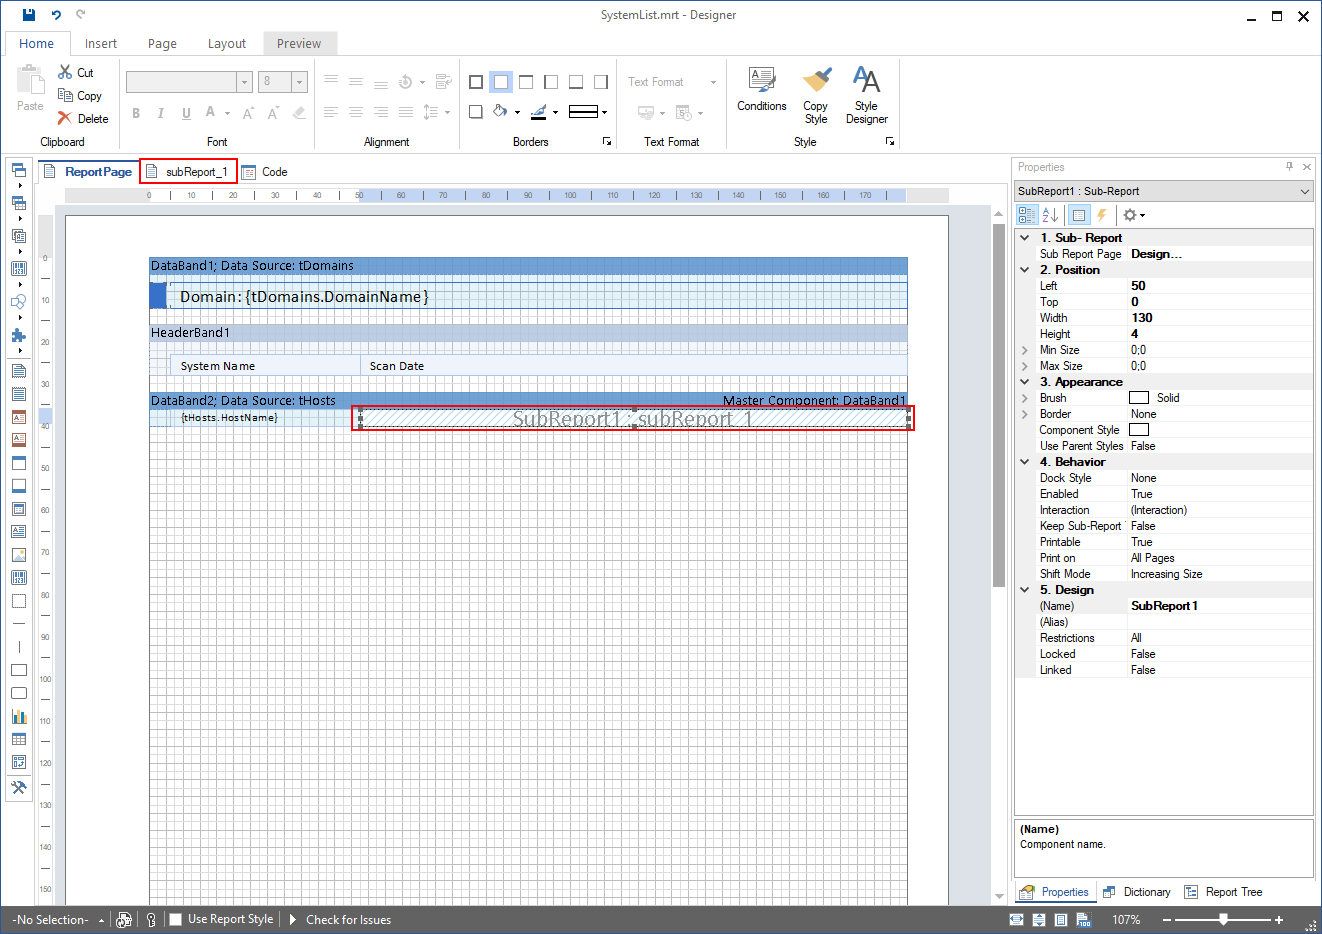Select the puzzle-piece components icon in the toolbox

(18, 336)
